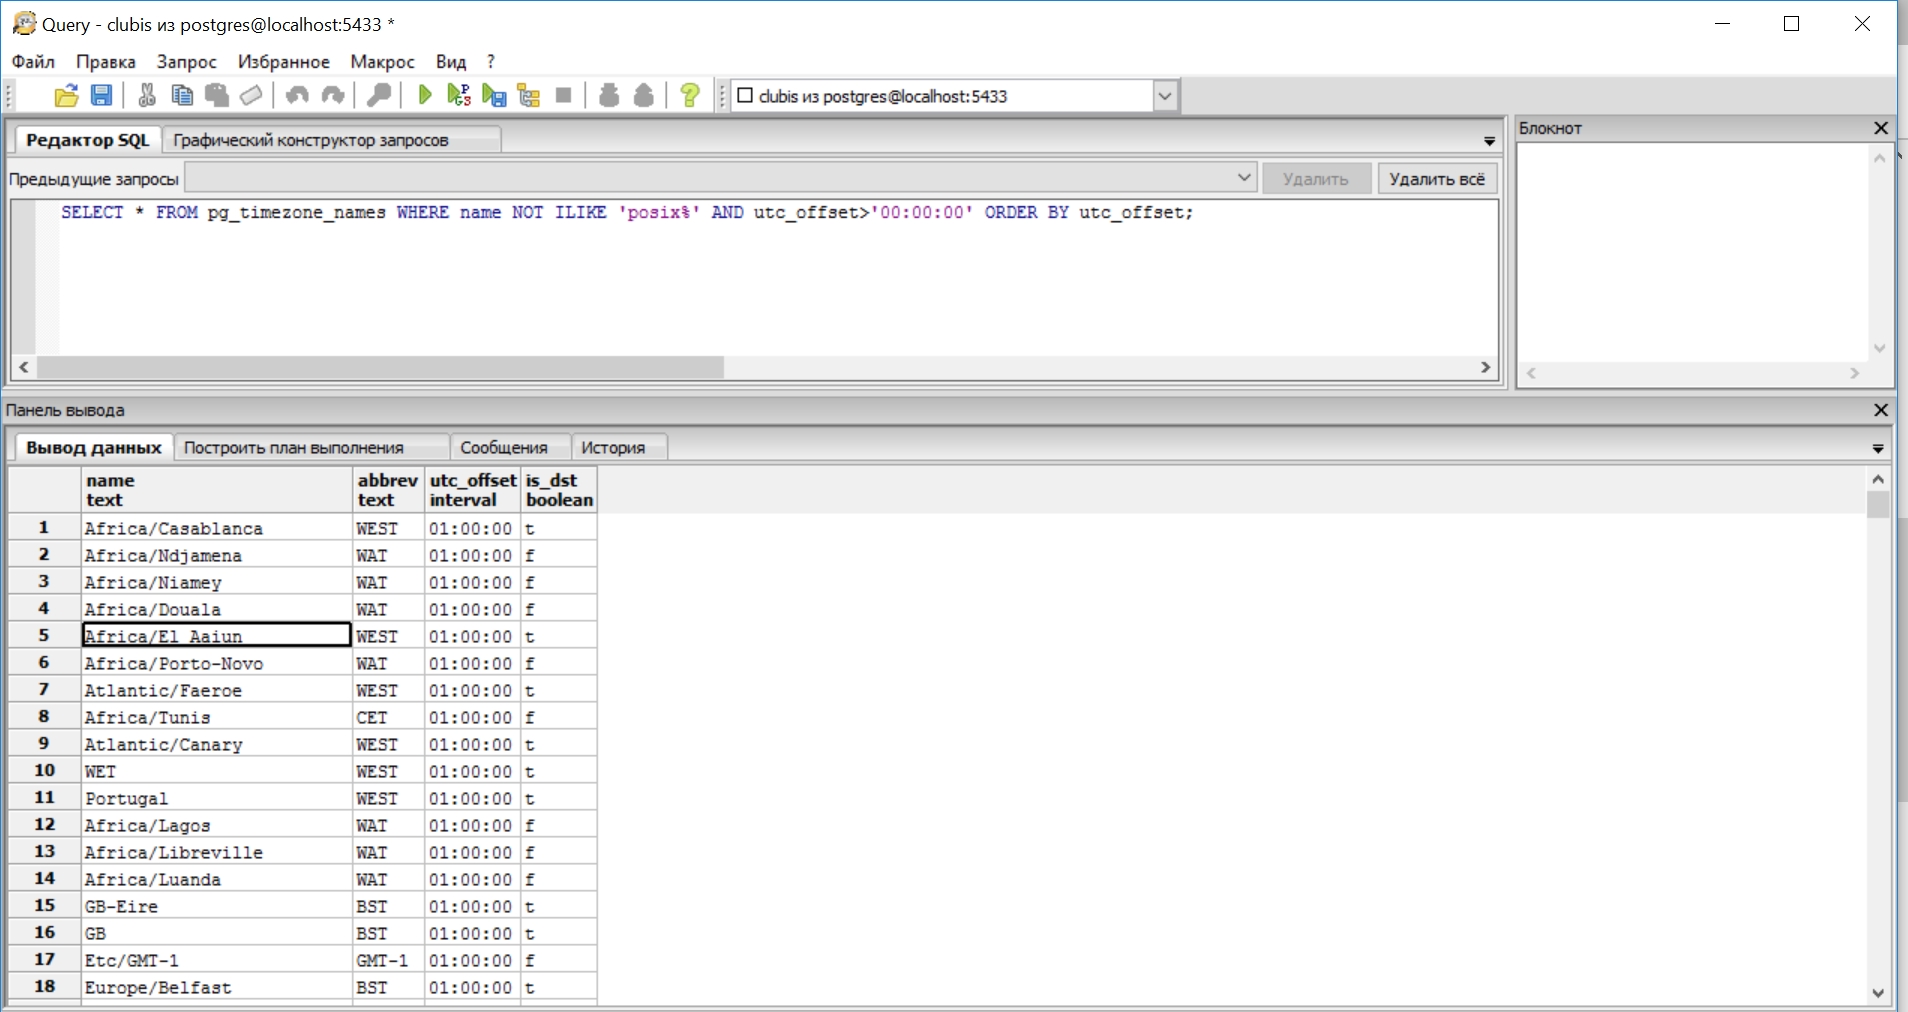Commit transaction toolbar icon

pyautogui.click(x=609, y=96)
